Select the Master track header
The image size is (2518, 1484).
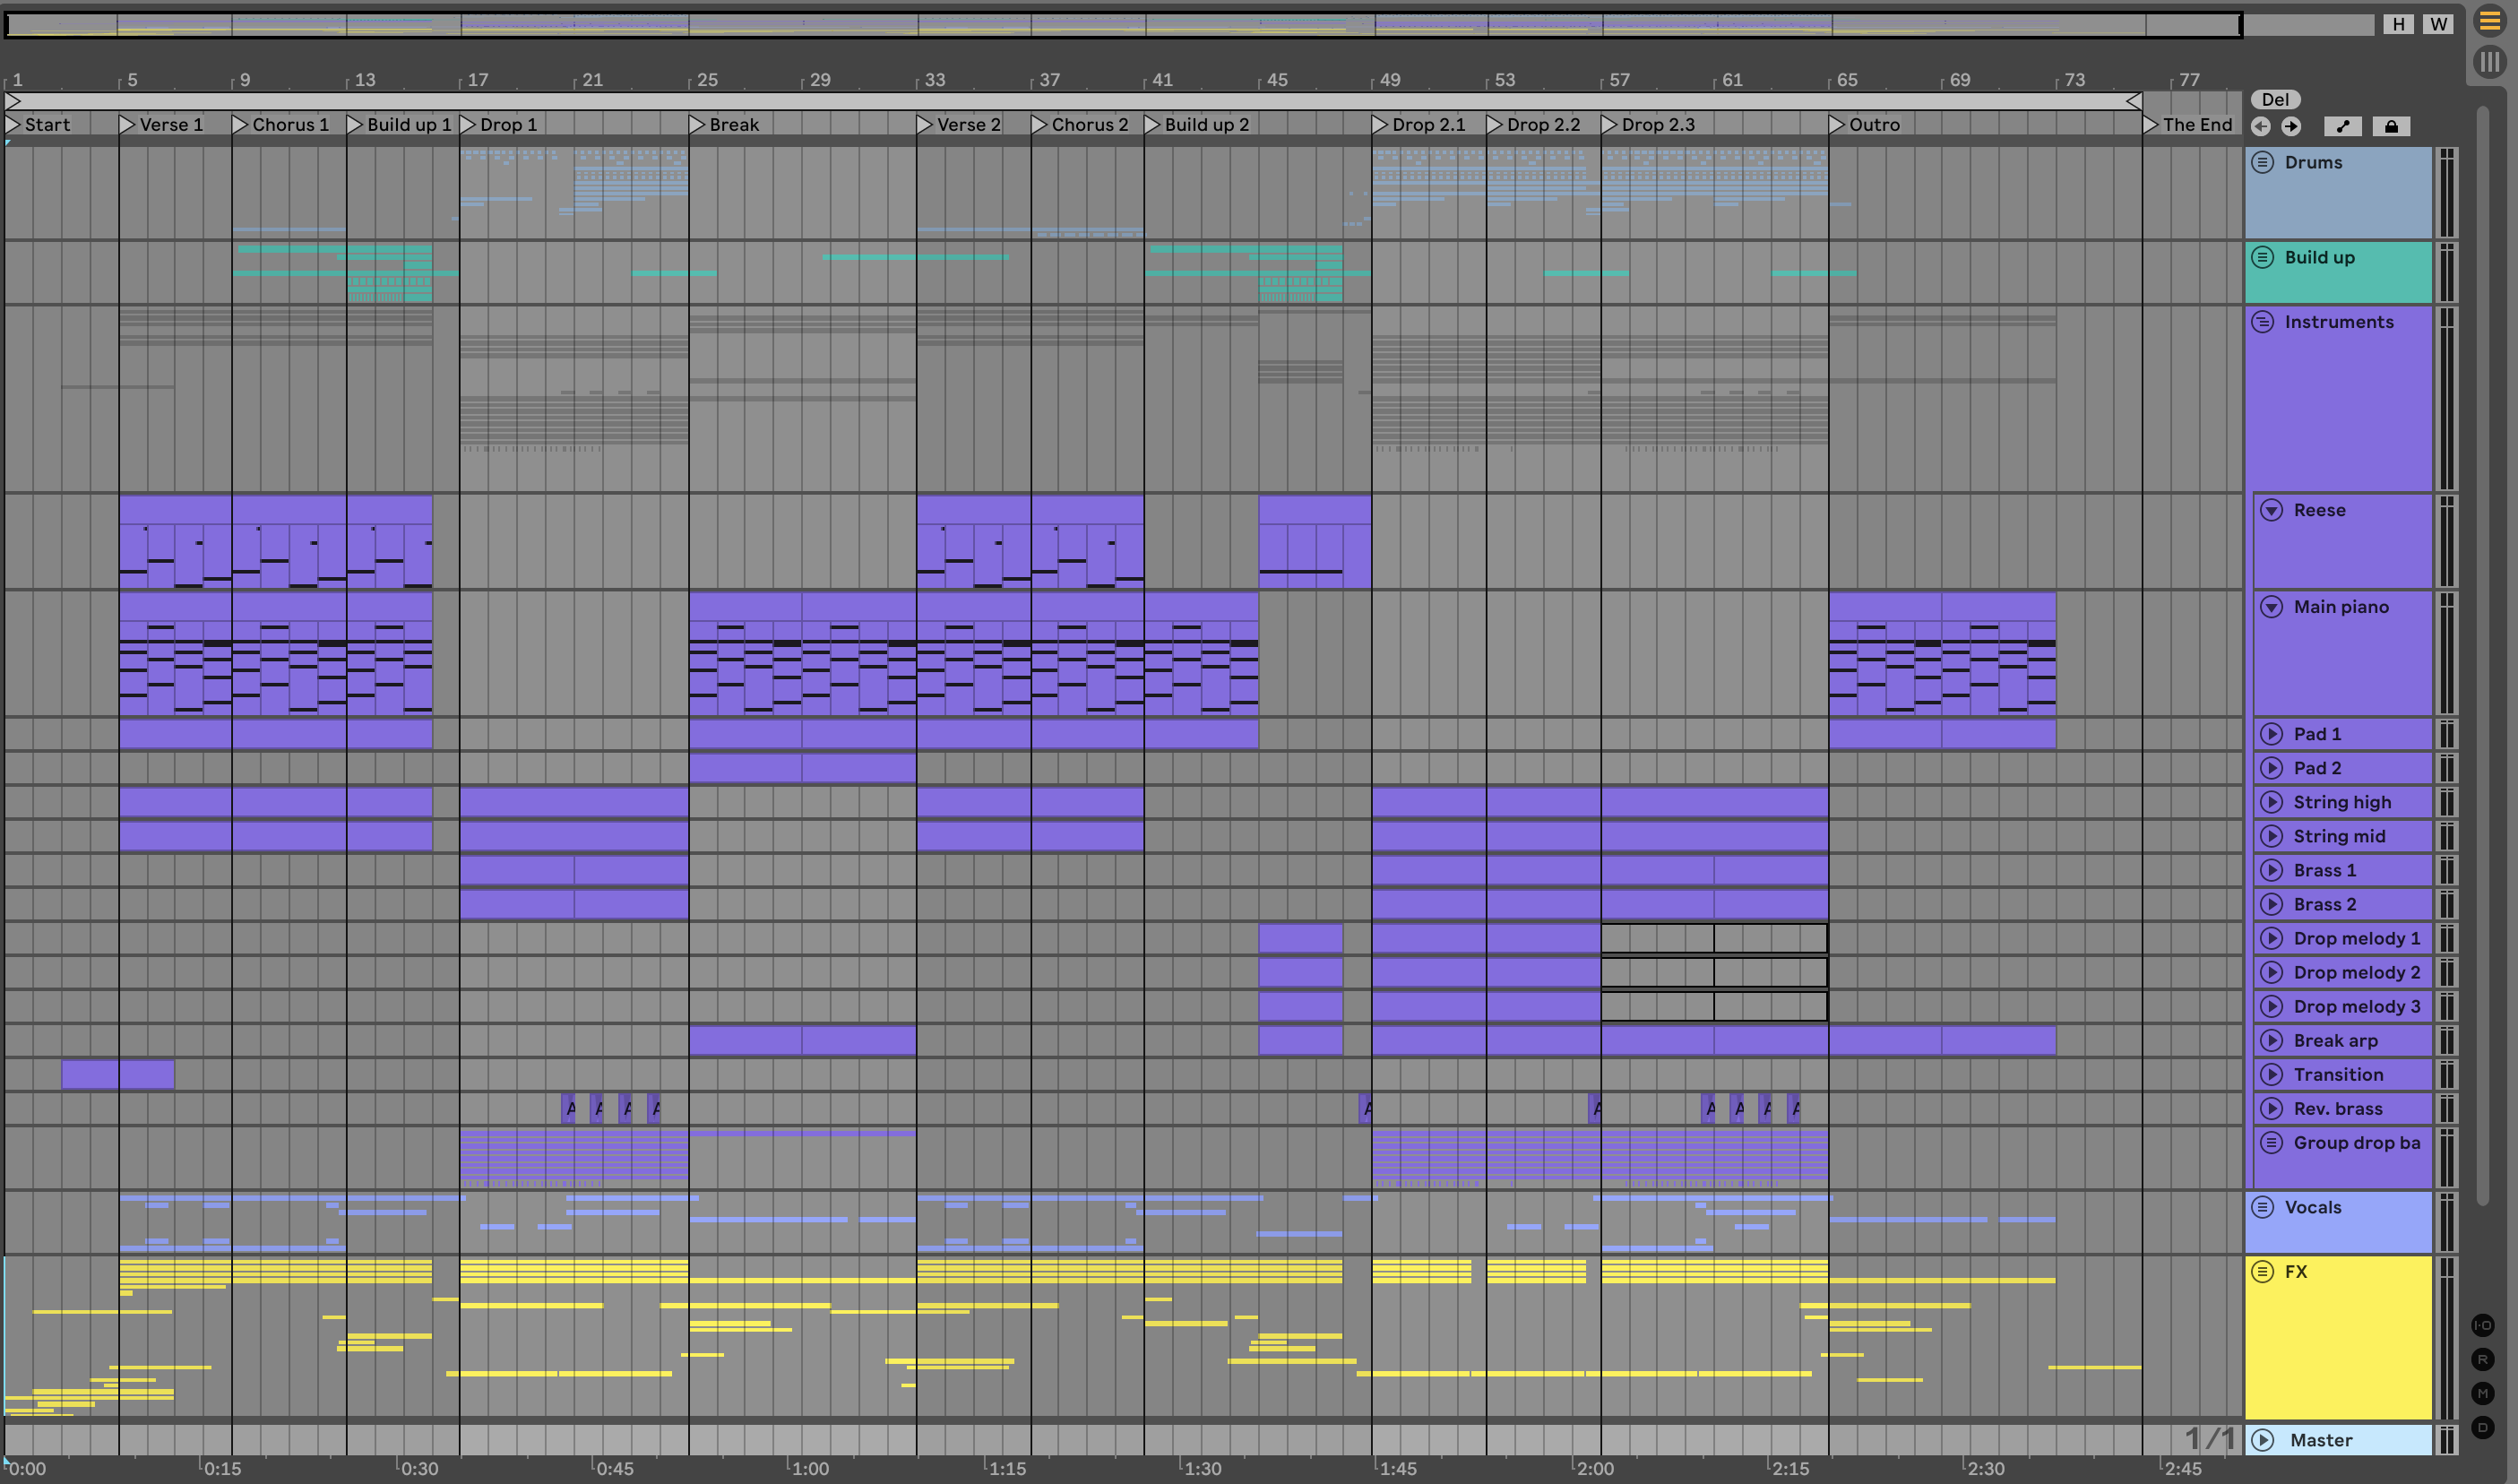tap(2340, 1440)
